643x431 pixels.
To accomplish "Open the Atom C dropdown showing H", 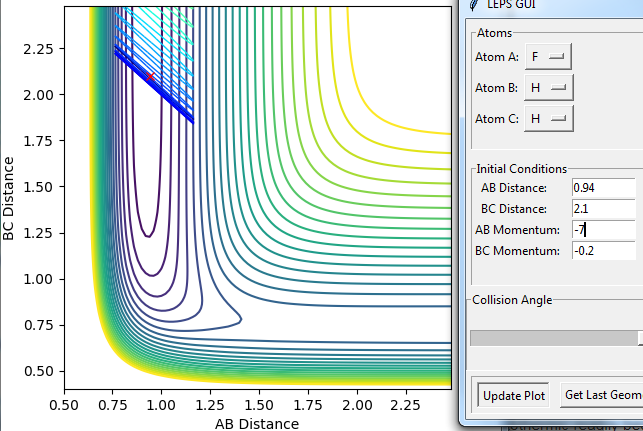I will (x=549, y=119).
